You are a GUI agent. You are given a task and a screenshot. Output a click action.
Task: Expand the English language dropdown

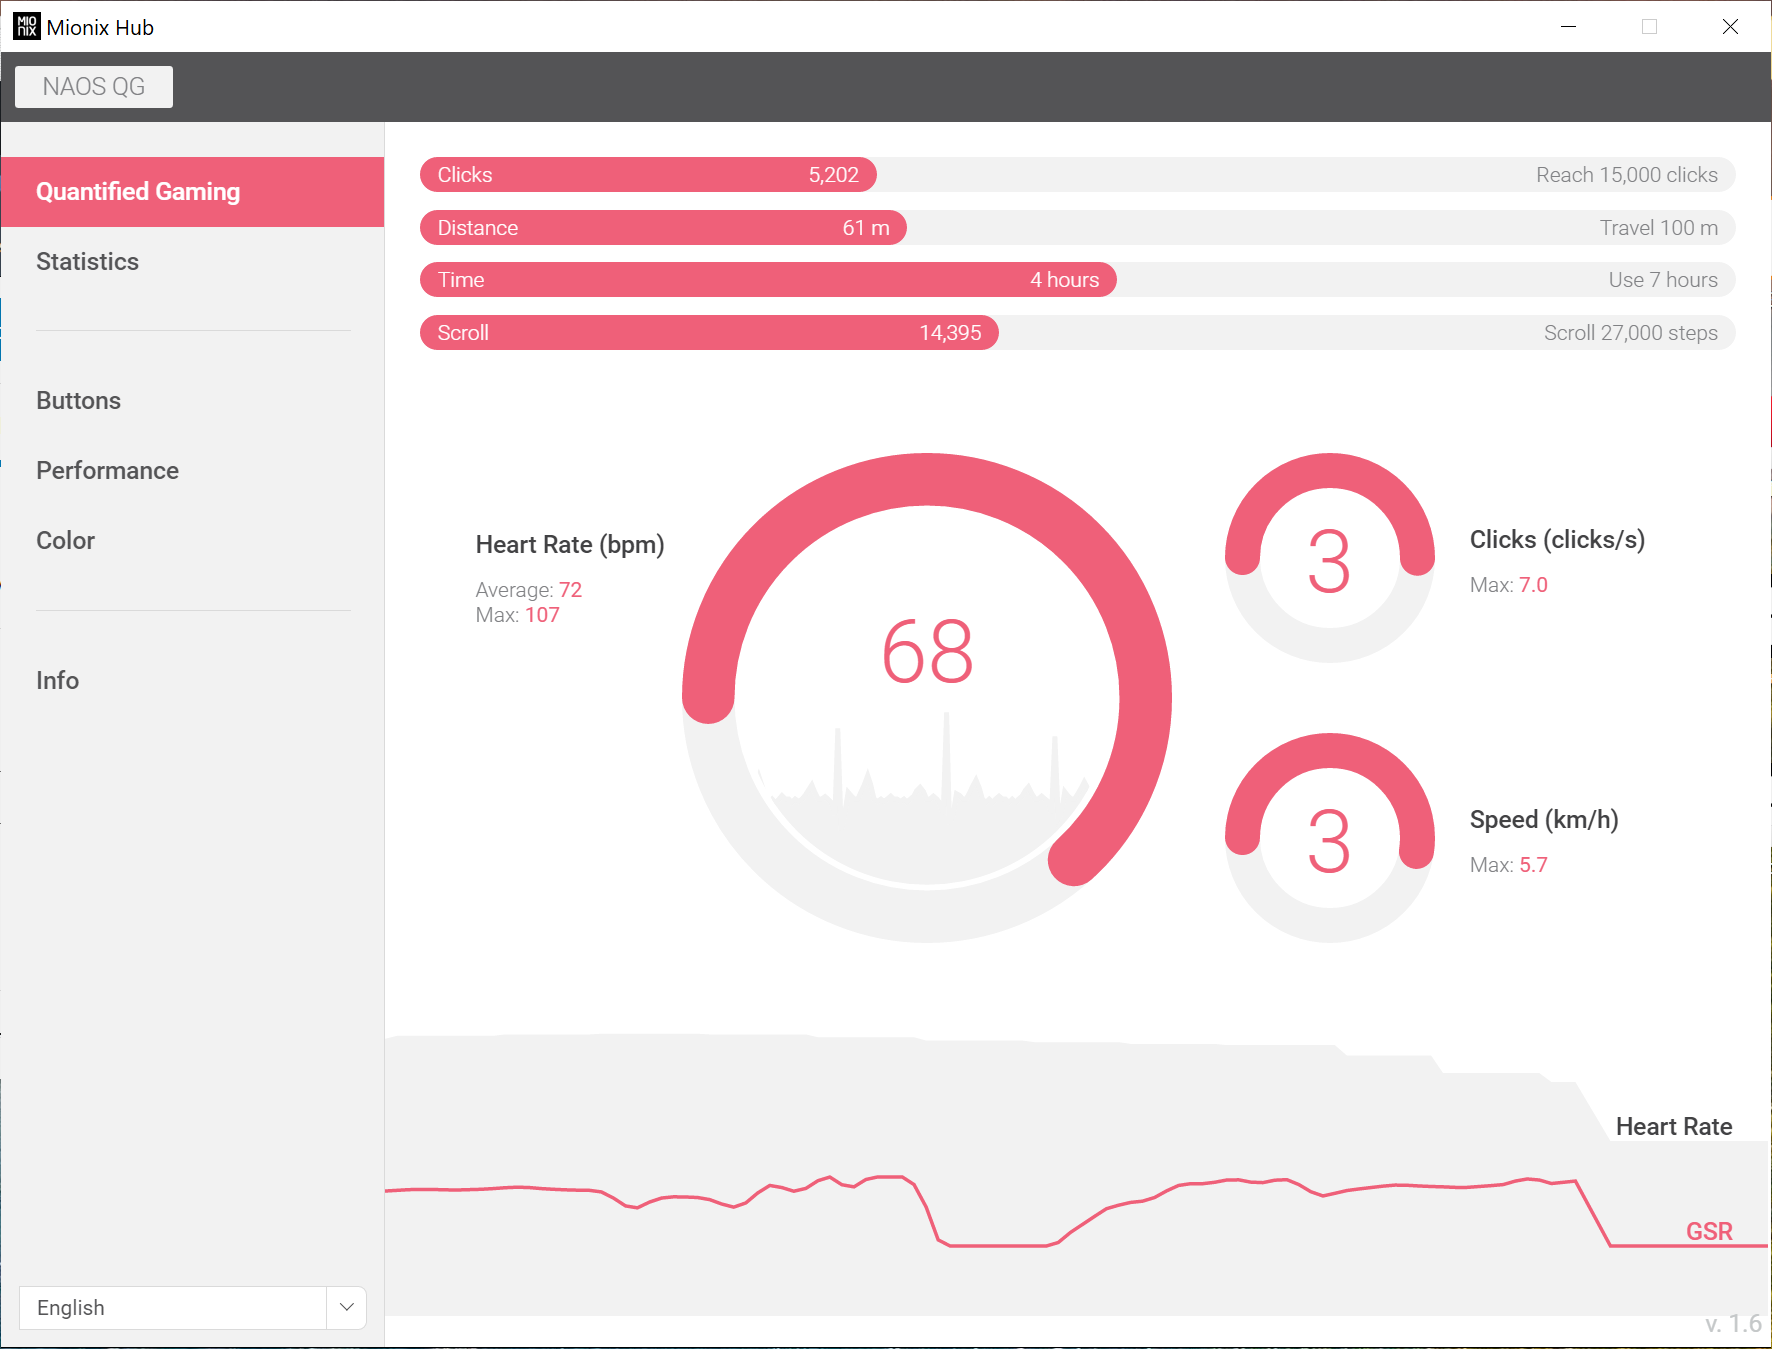pyautogui.click(x=173, y=1308)
